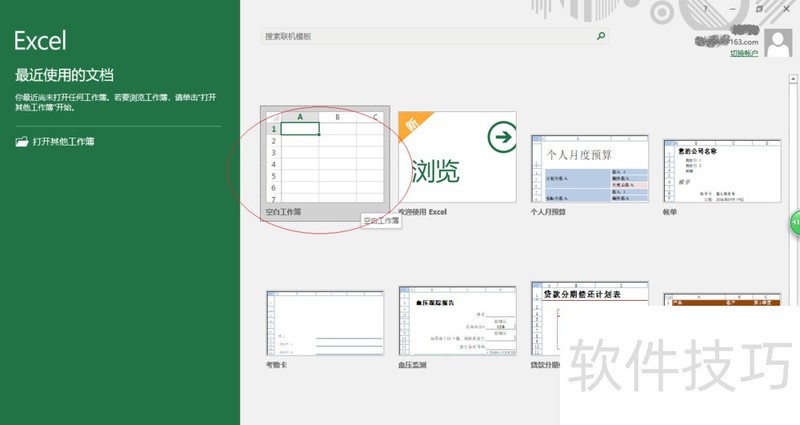Open other workbooks folder link
The image size is (800, 425).
click(55, 141)
